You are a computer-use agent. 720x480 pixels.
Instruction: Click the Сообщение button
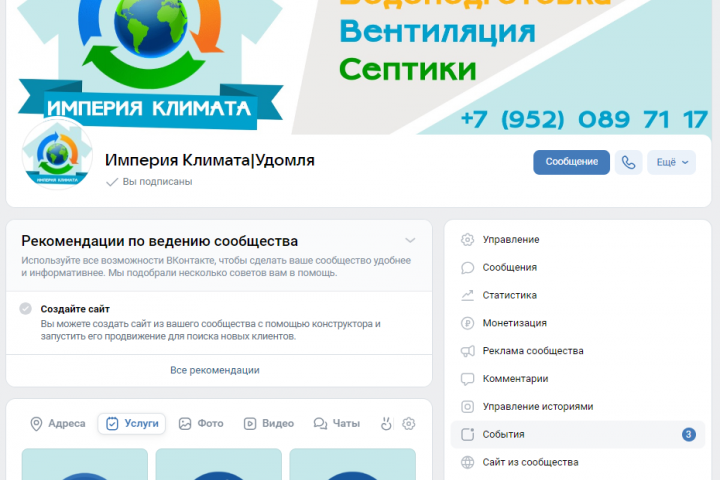click(x=571, y=162)
